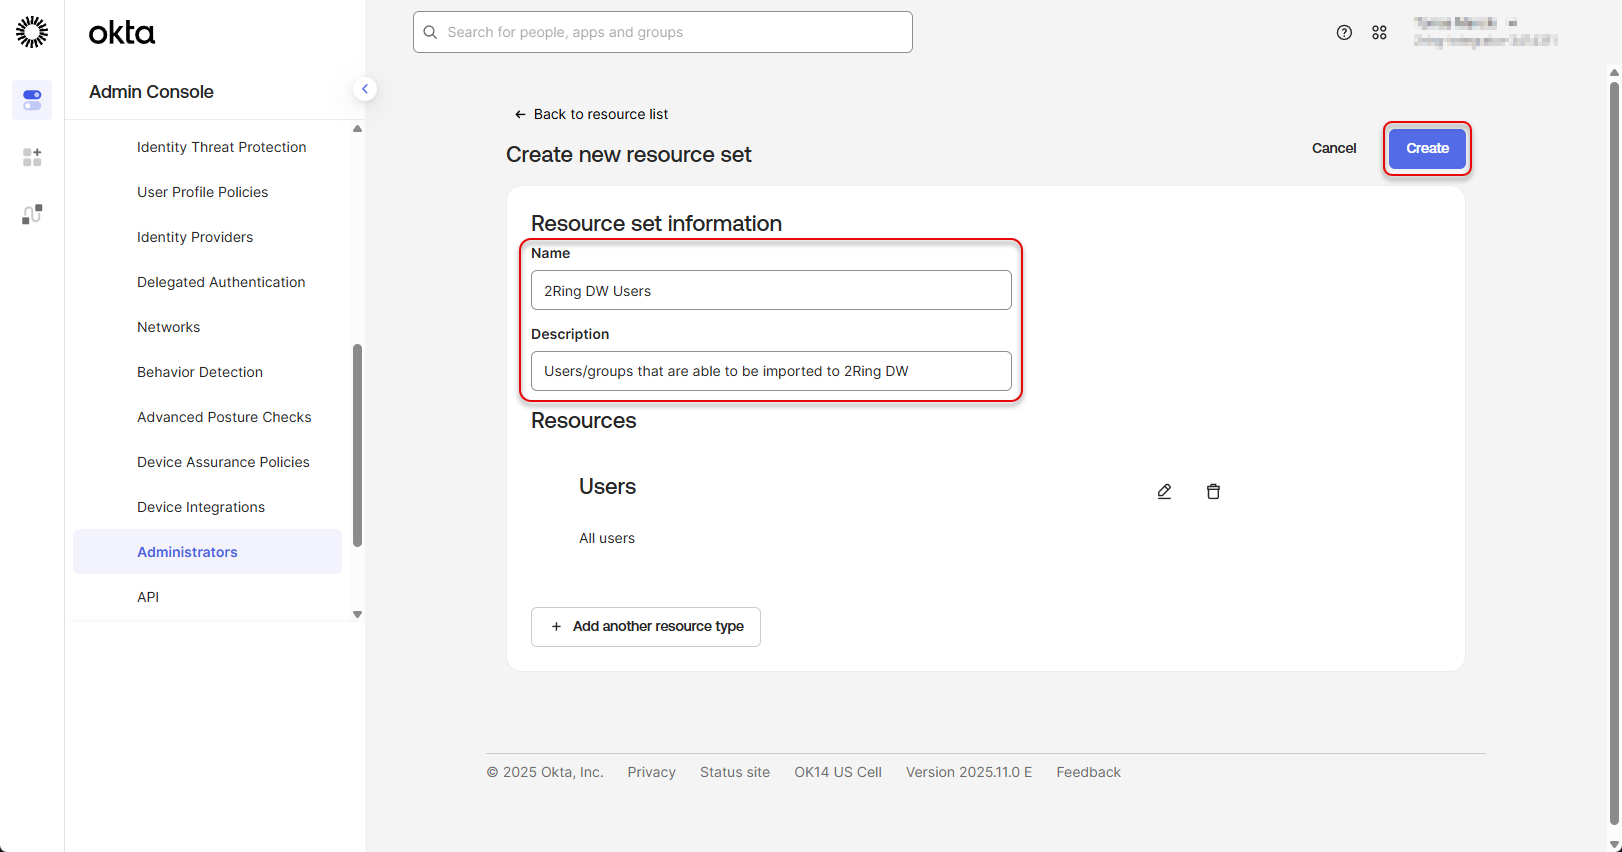Image resolution: width=1622 pixels, height=852 pixels.
Task: Open Identity Providers menu item
Action: (195, 237)
